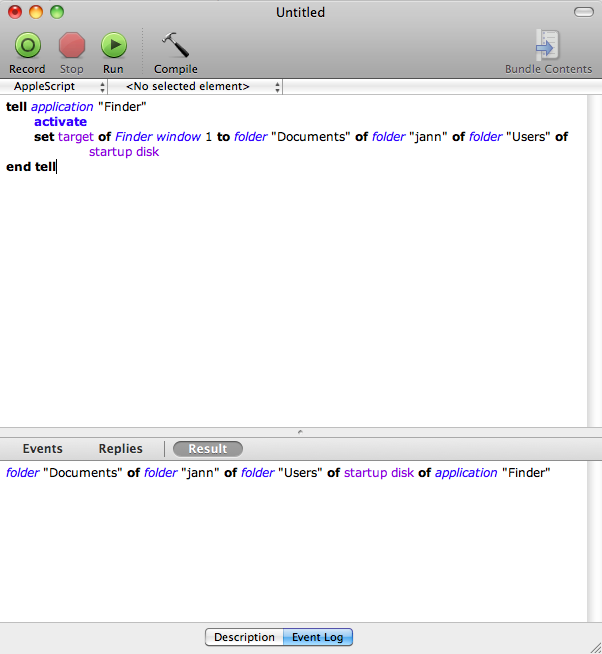Minimize the window with the yellow button
The image size is (602, 654).
click(x=35, y=12)
